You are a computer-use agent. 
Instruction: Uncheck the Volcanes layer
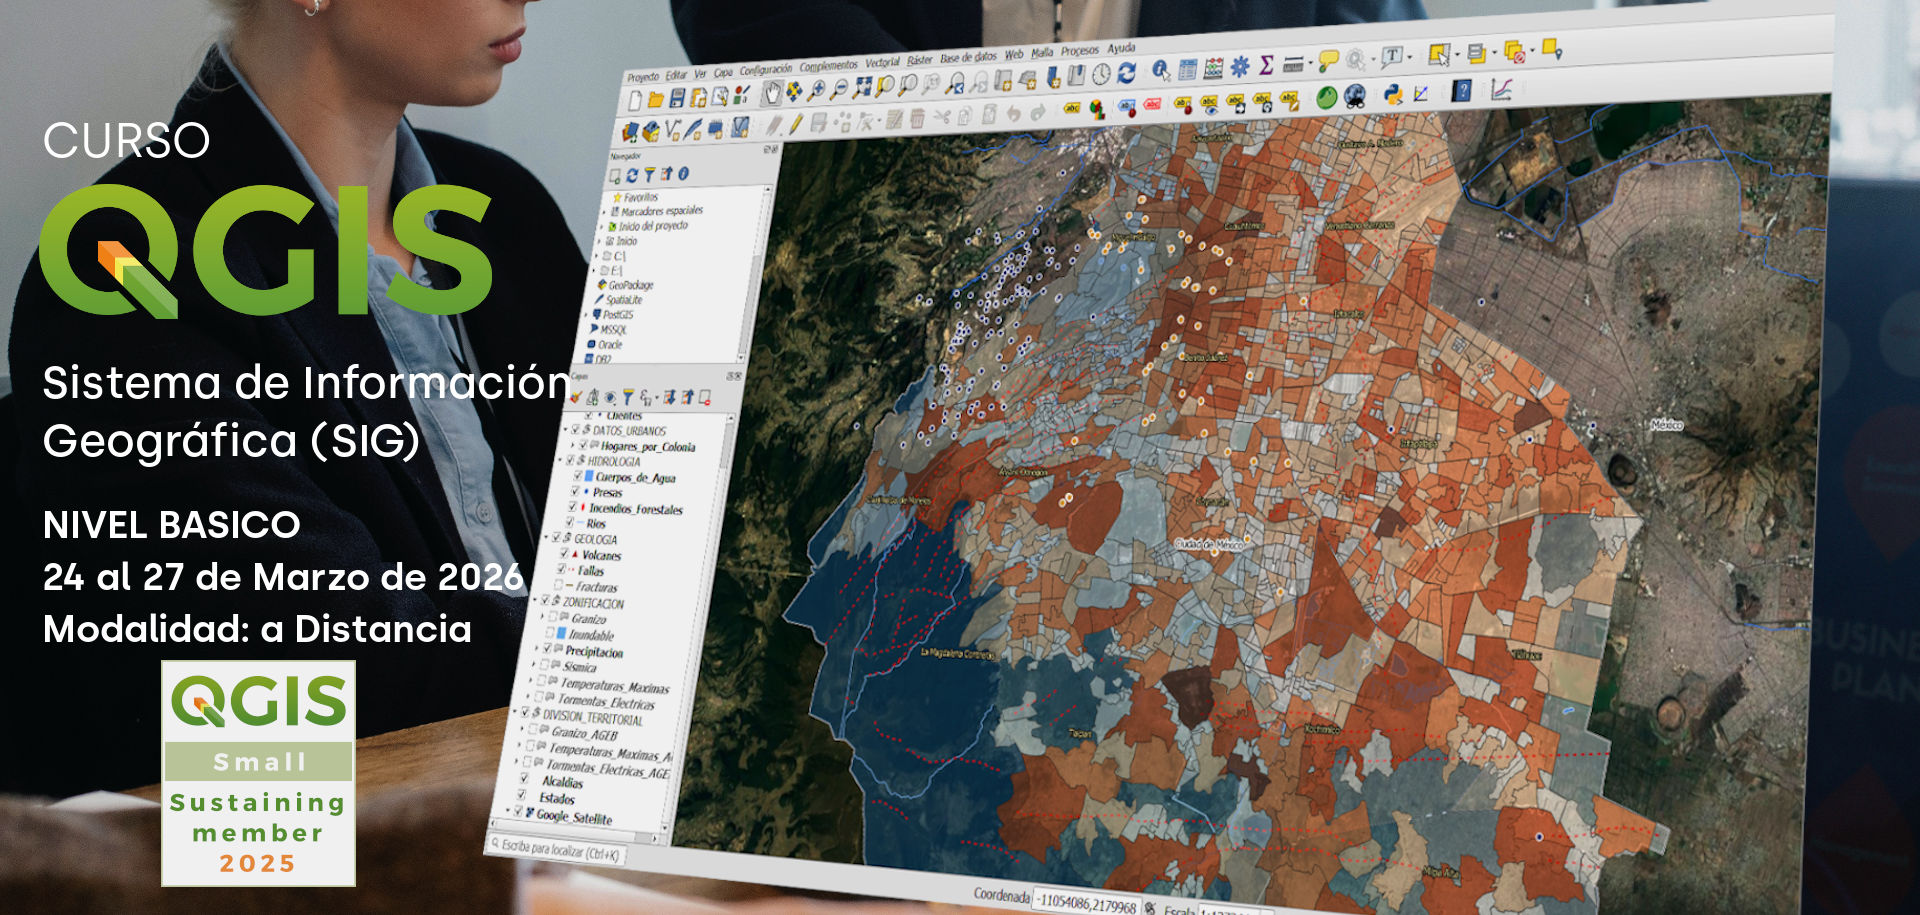pos(563,555)
